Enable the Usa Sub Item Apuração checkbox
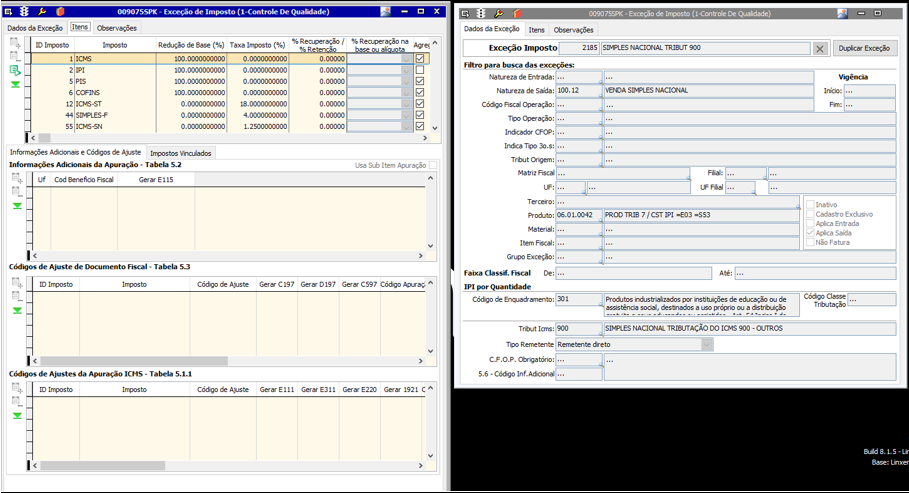 [x=433, y=165]
